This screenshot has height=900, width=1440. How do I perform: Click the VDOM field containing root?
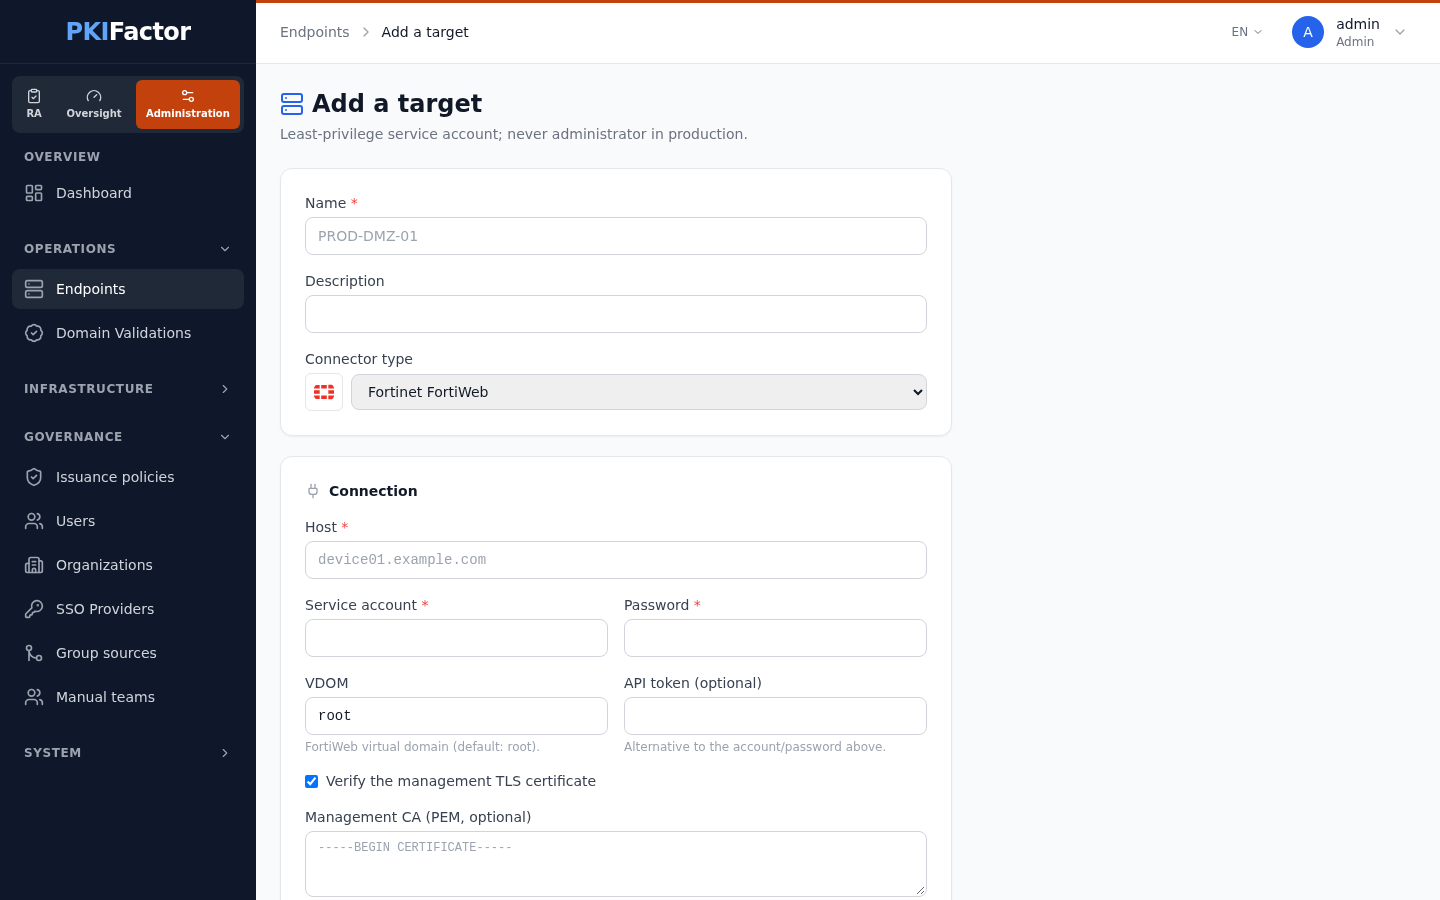456,716
